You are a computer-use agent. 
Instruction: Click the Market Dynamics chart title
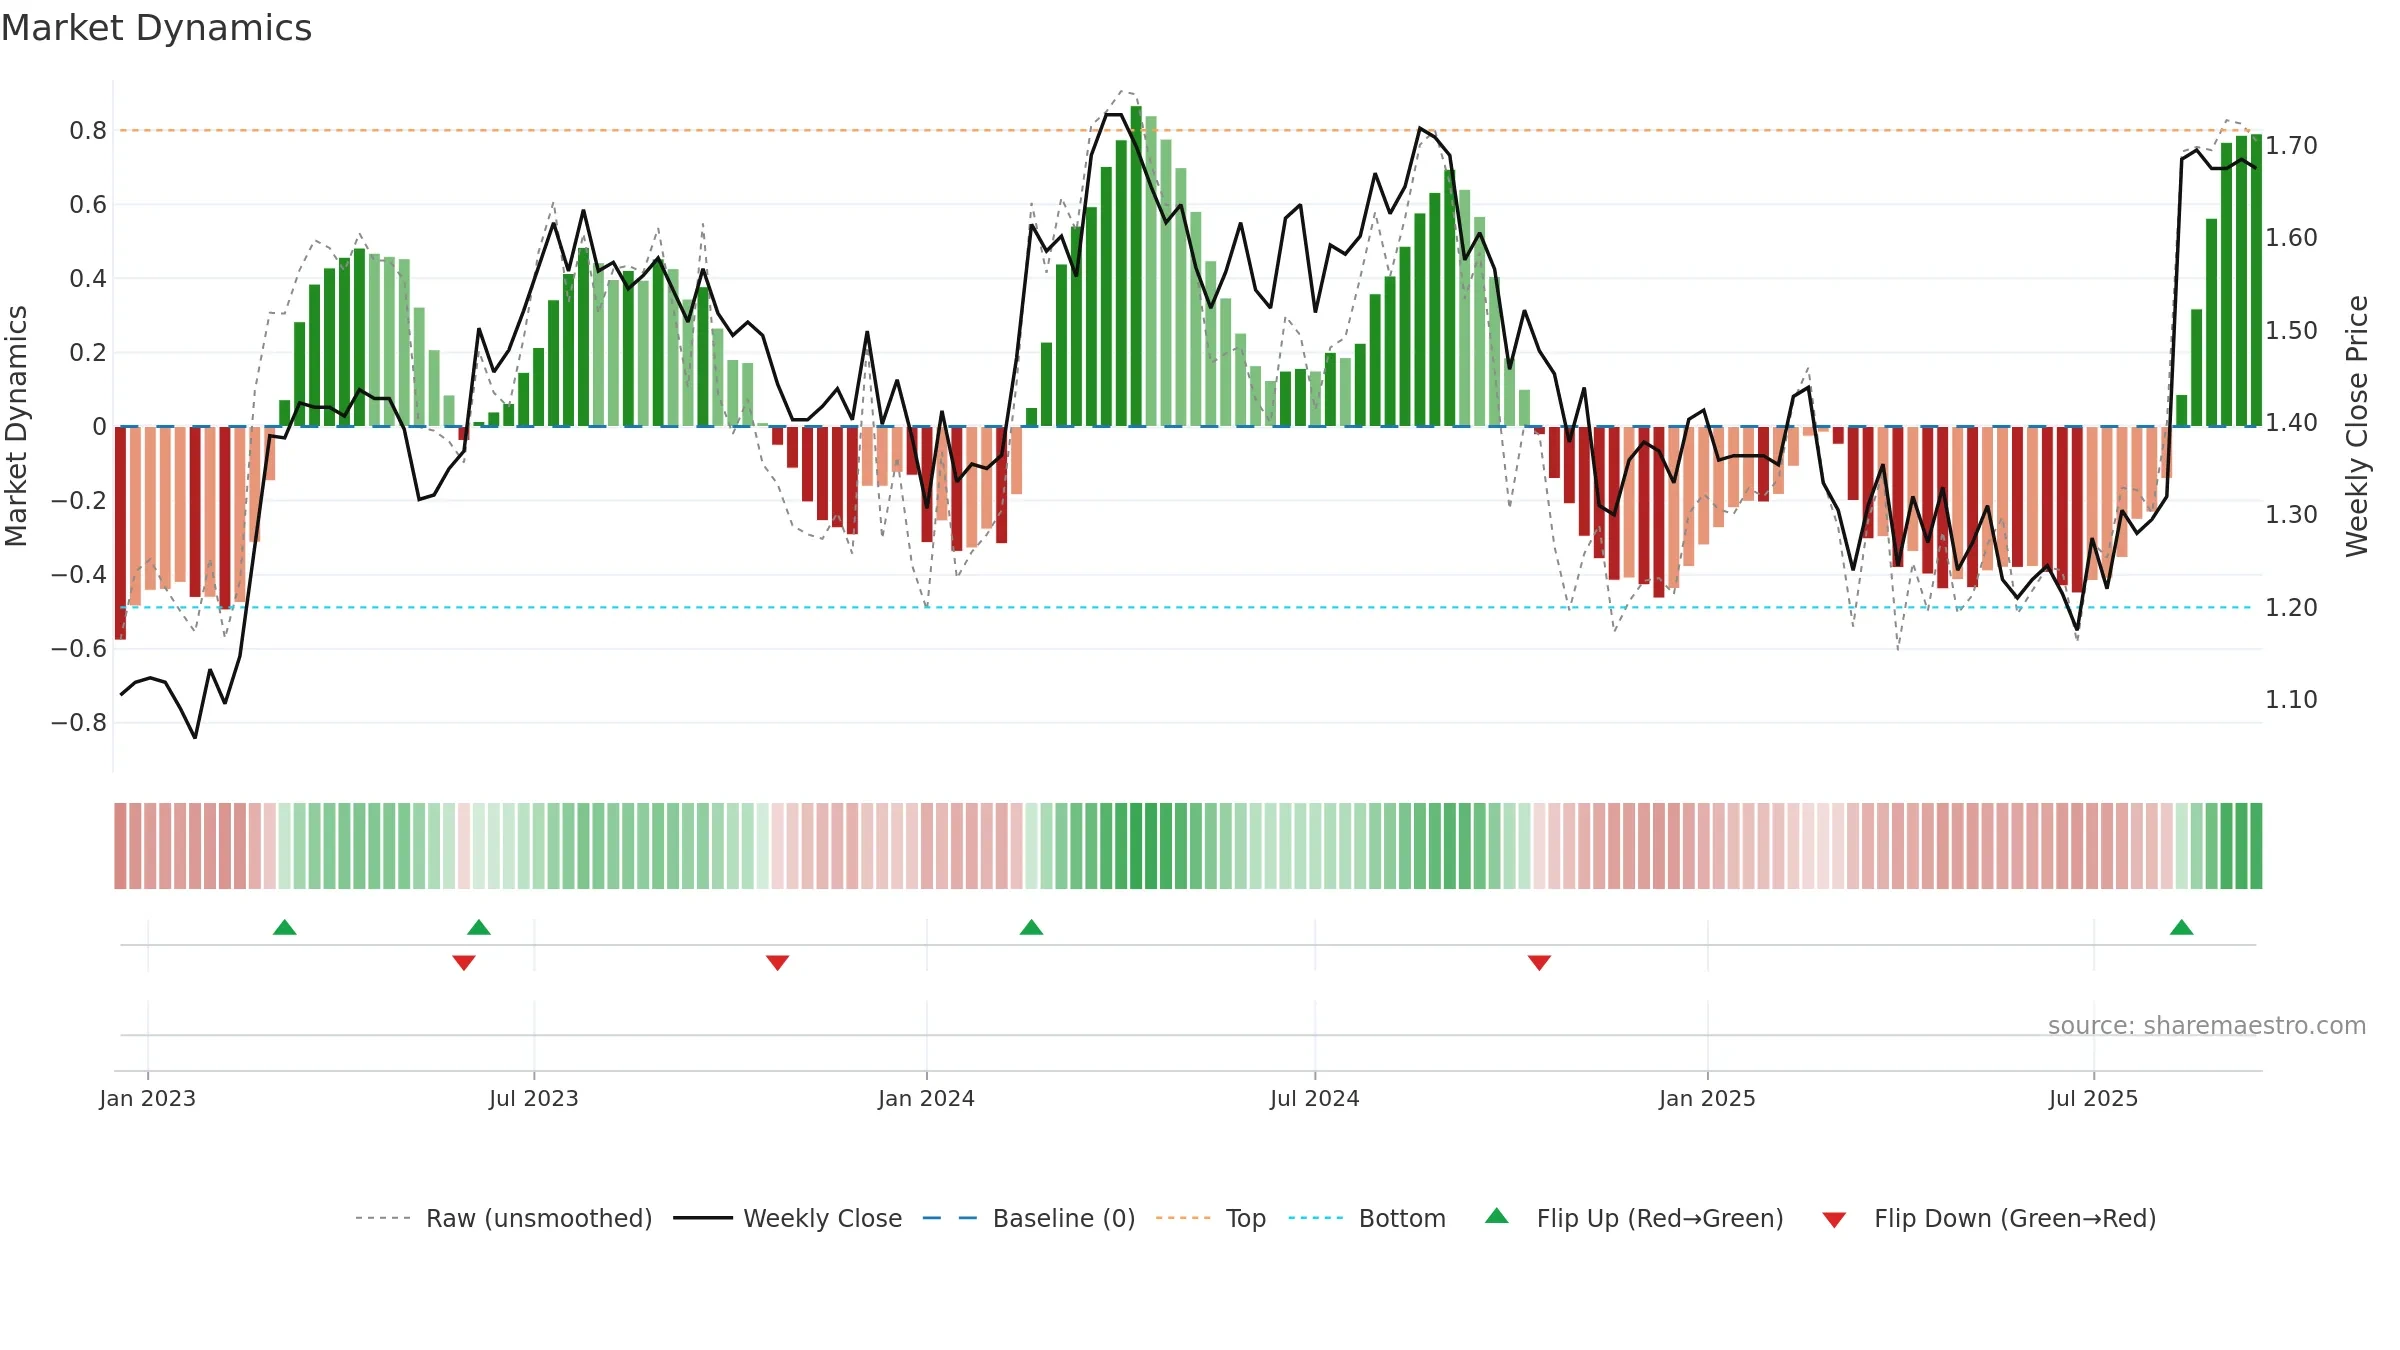[x=156, y=28]
